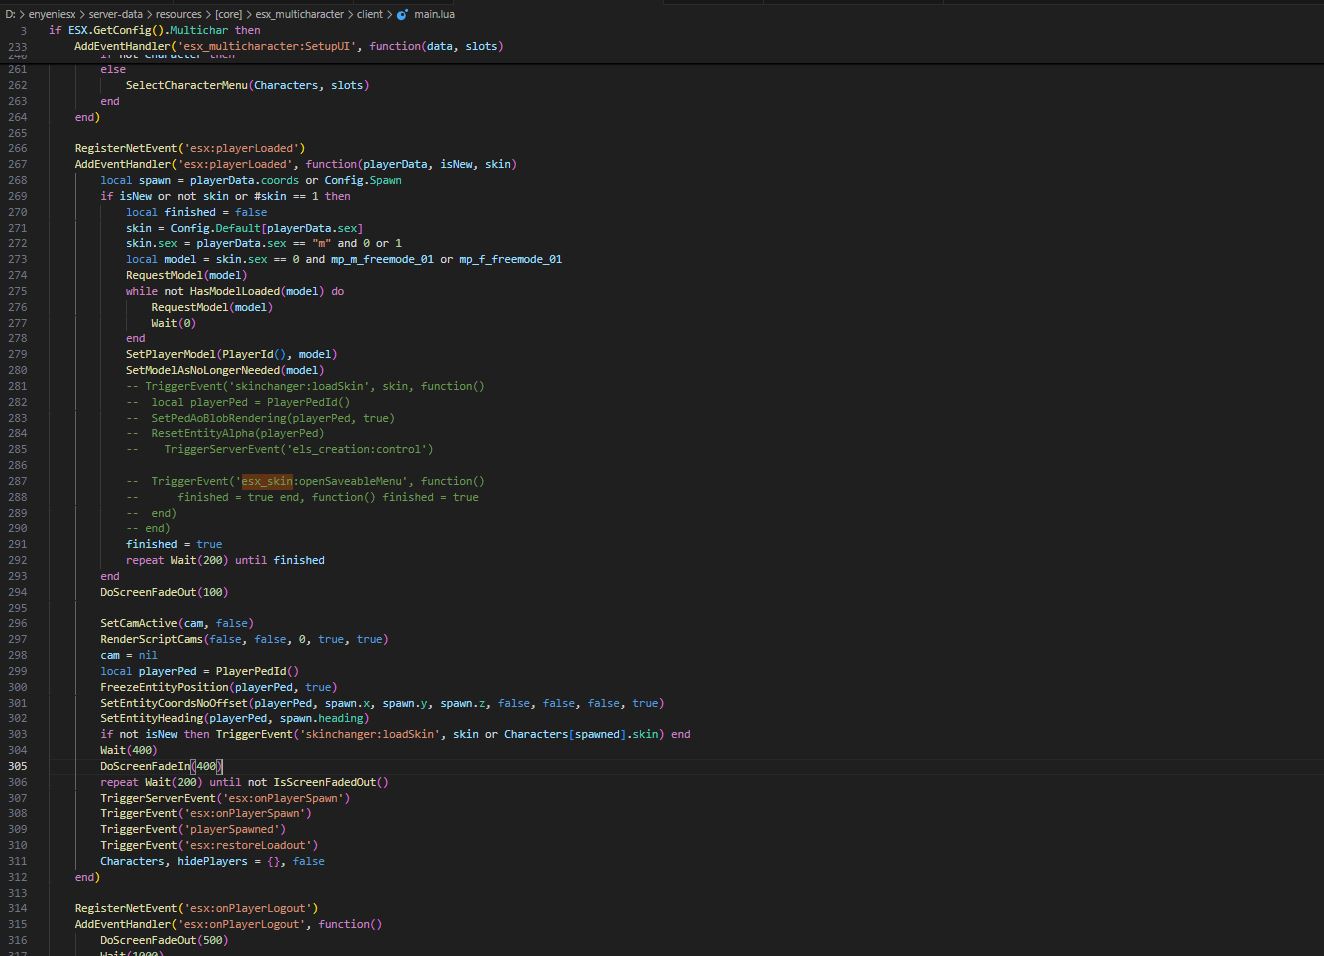Click the DoScreenFadeOut(100) call
Screen dimensions: 1324x956
[163, 592]
